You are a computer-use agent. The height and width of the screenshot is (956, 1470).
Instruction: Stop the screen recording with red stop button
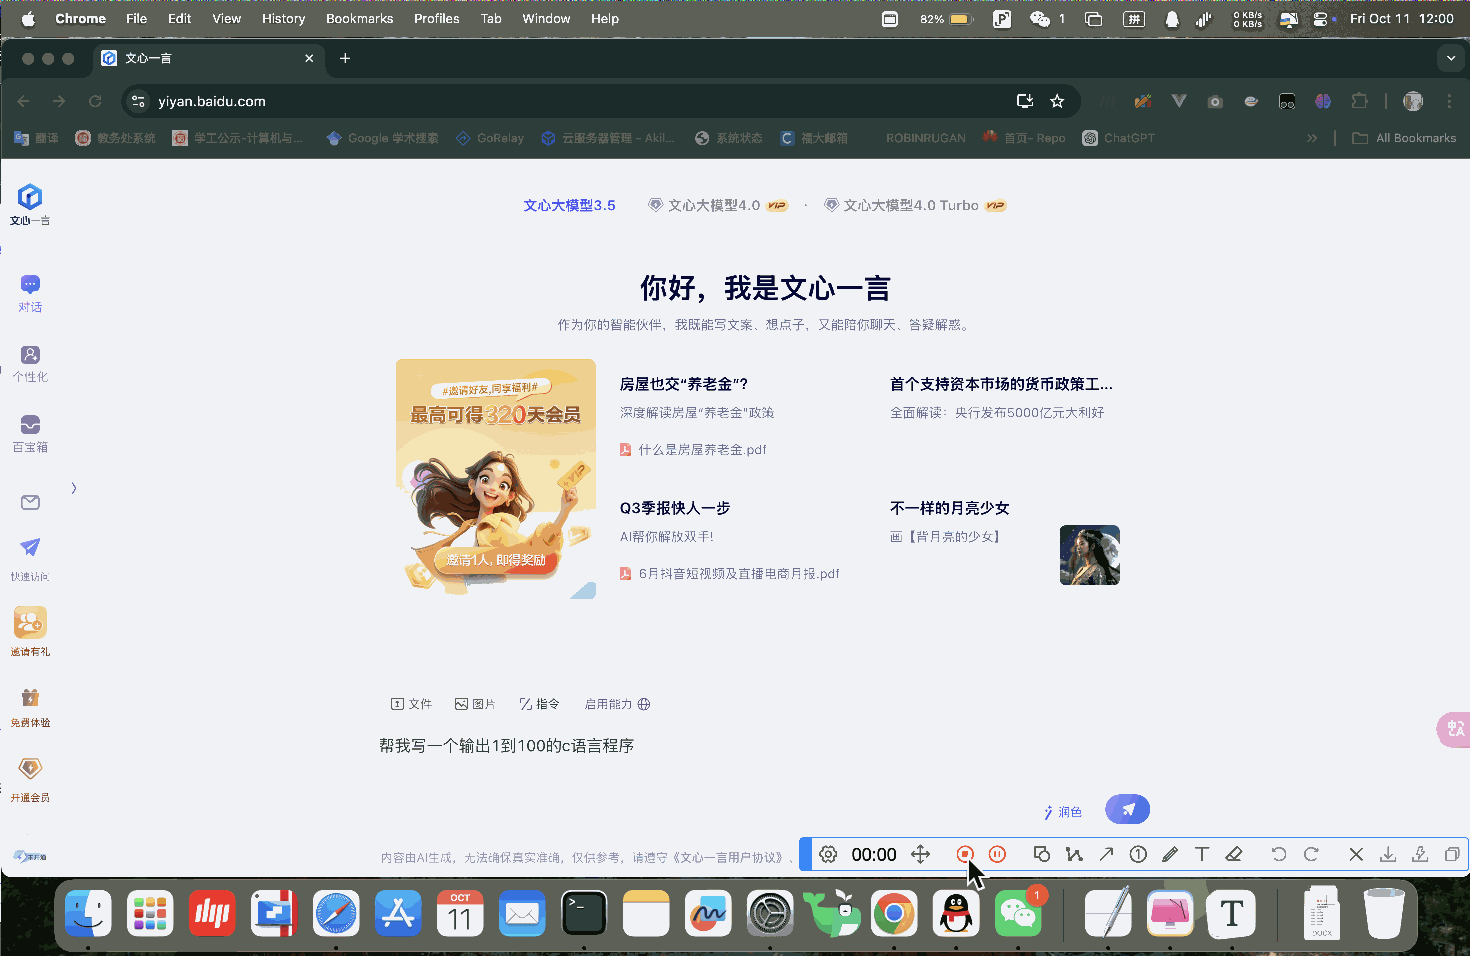(965, 854)
